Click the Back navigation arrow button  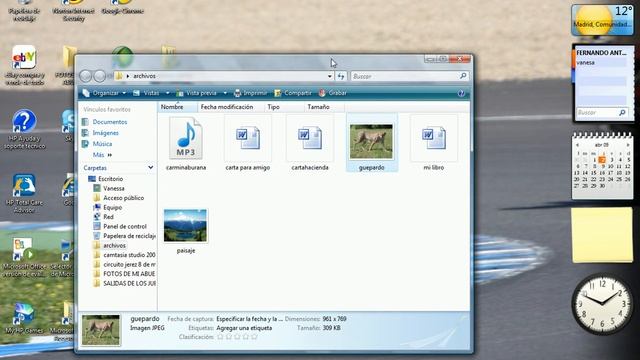click(86, 76)
